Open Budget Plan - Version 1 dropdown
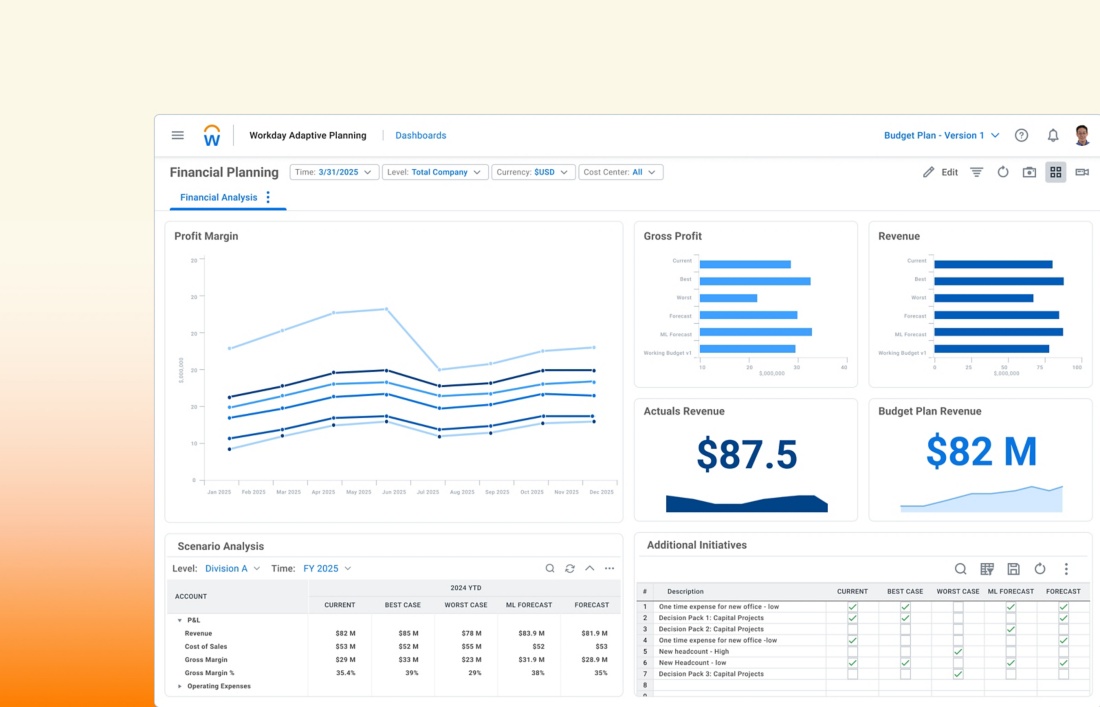This screenshot has width=1100, height=707. tap(941, 135)
